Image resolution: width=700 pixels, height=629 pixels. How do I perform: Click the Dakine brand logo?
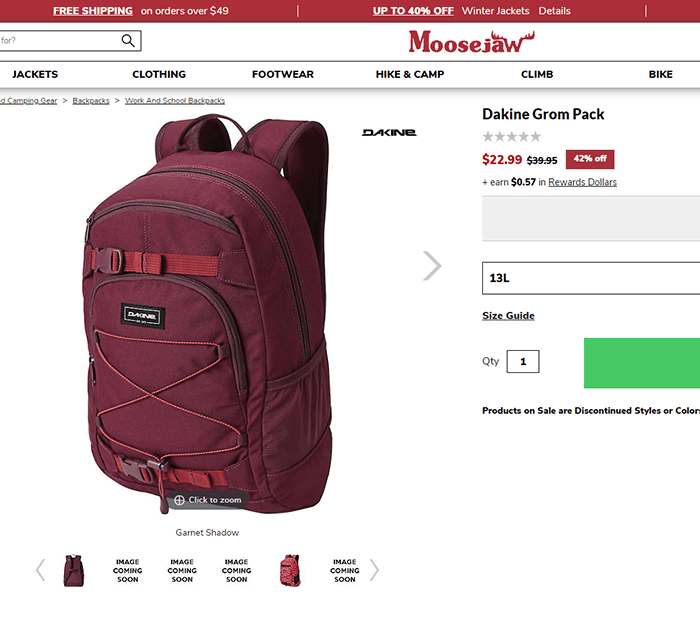click(x=389, y=133)
